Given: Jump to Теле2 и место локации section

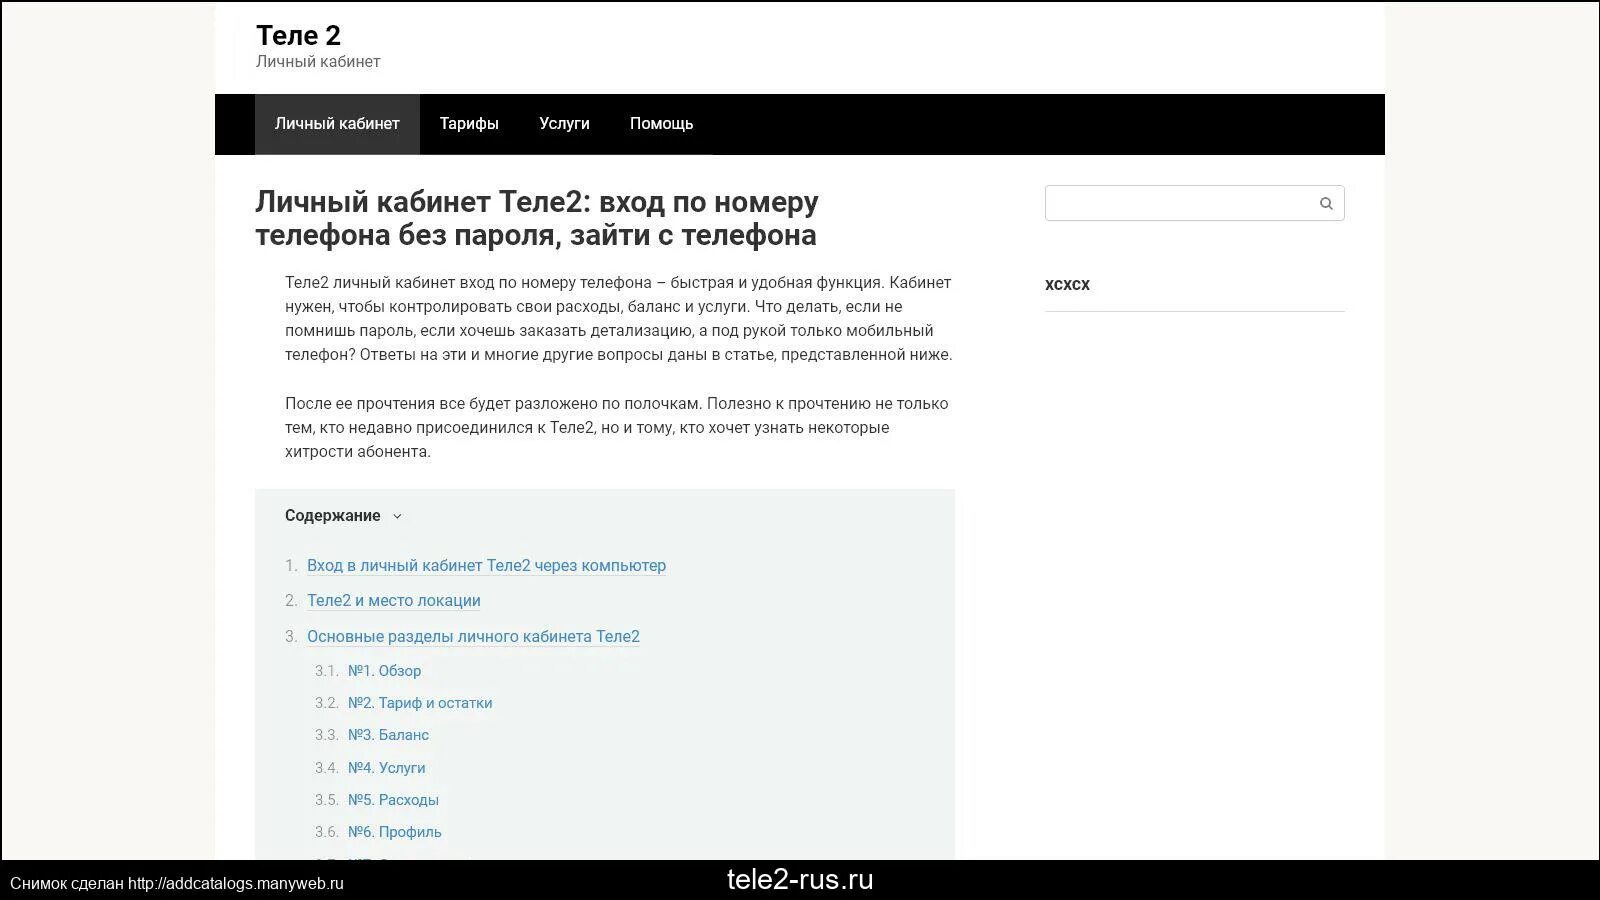Looking at the screenshot, I should coord(394,601).
